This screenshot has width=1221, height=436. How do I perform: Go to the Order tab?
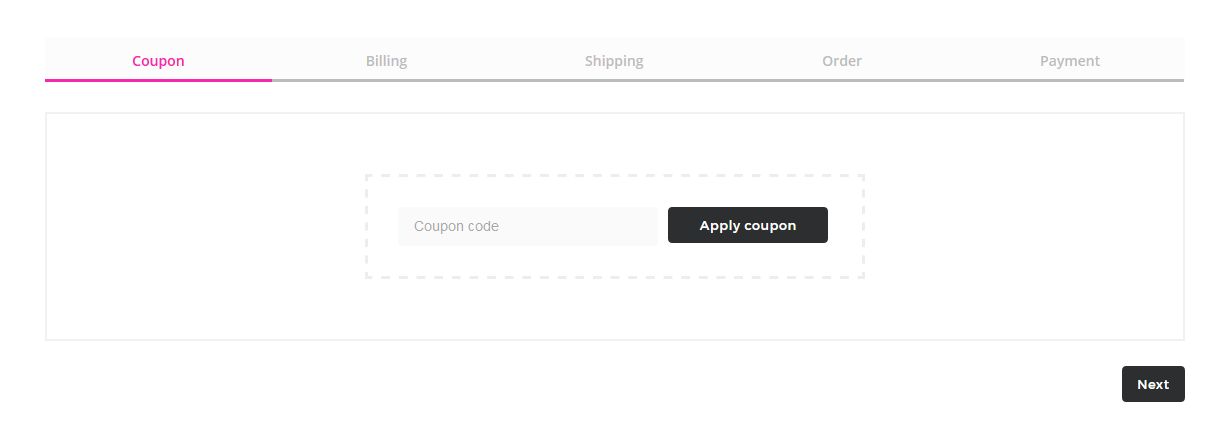click(x=842, y=61)
